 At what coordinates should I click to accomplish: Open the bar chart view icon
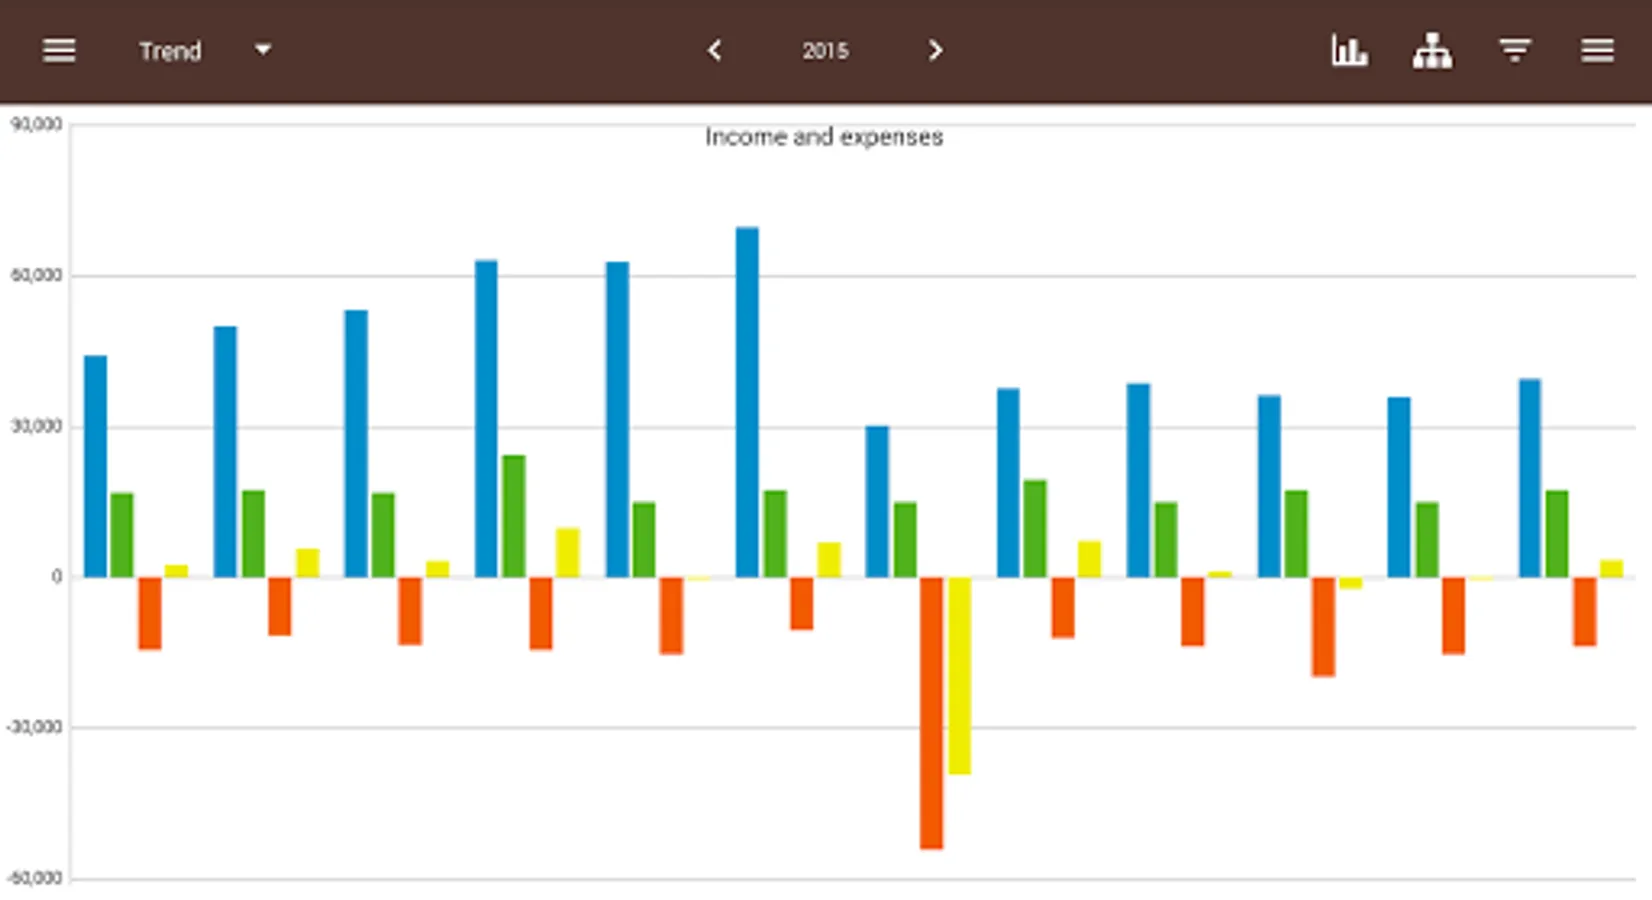tap(1349, 50)
